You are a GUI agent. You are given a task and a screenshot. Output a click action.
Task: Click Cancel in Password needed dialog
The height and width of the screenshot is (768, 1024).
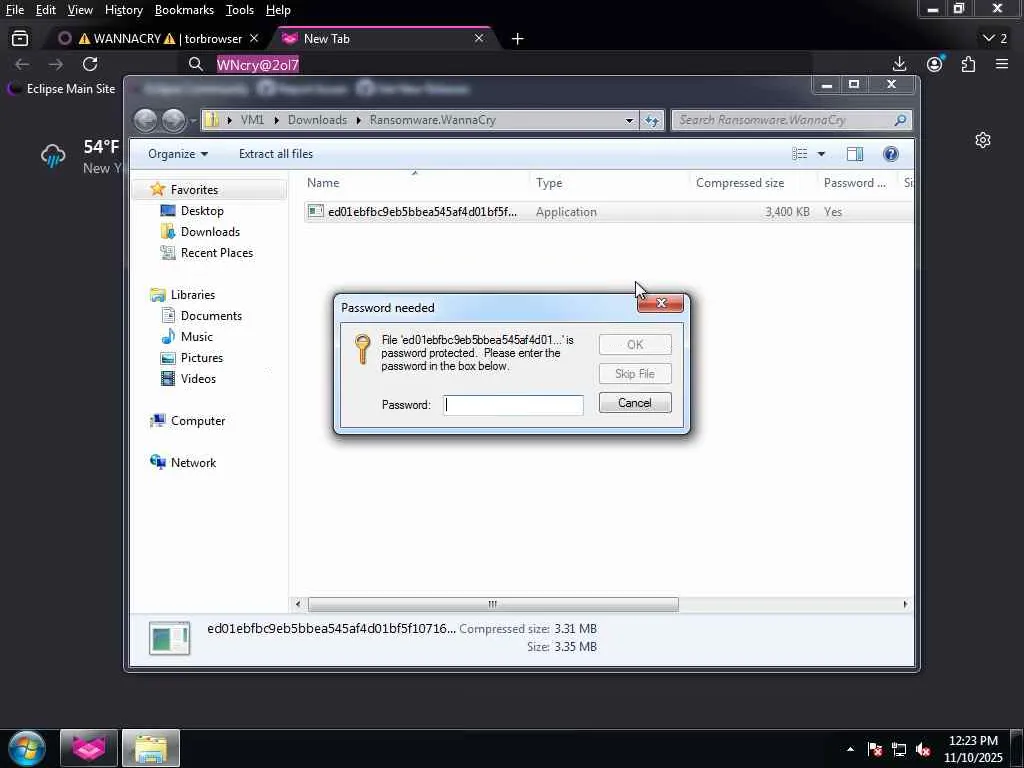tap(635, 403)
